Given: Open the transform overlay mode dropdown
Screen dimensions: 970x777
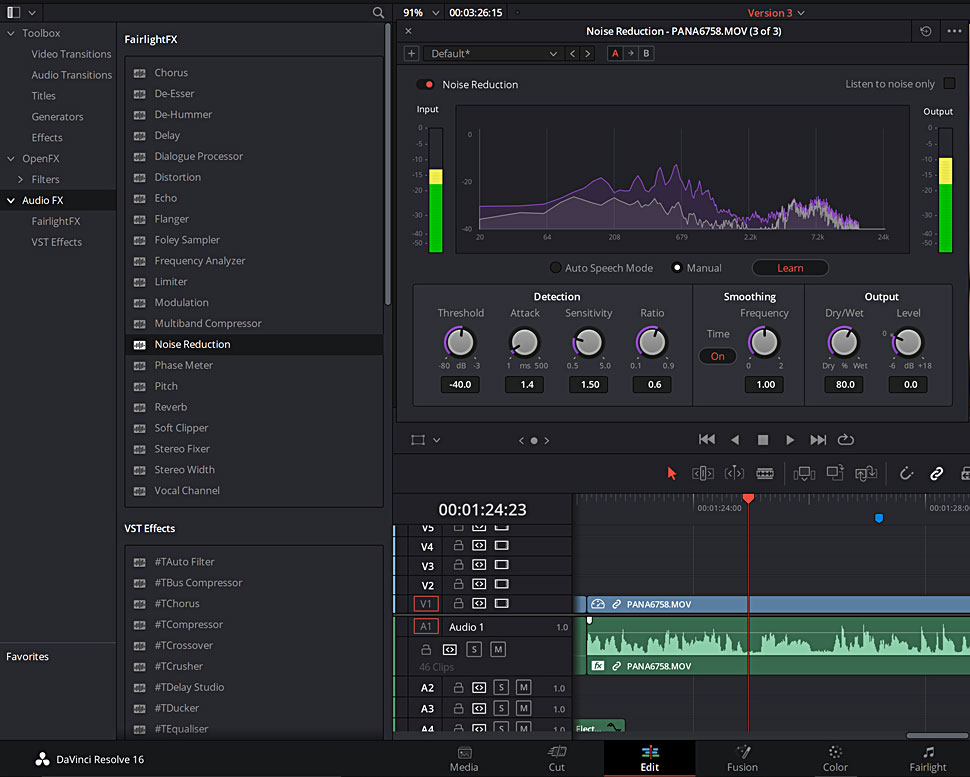Looking at the screenshot, I should 437,440.
